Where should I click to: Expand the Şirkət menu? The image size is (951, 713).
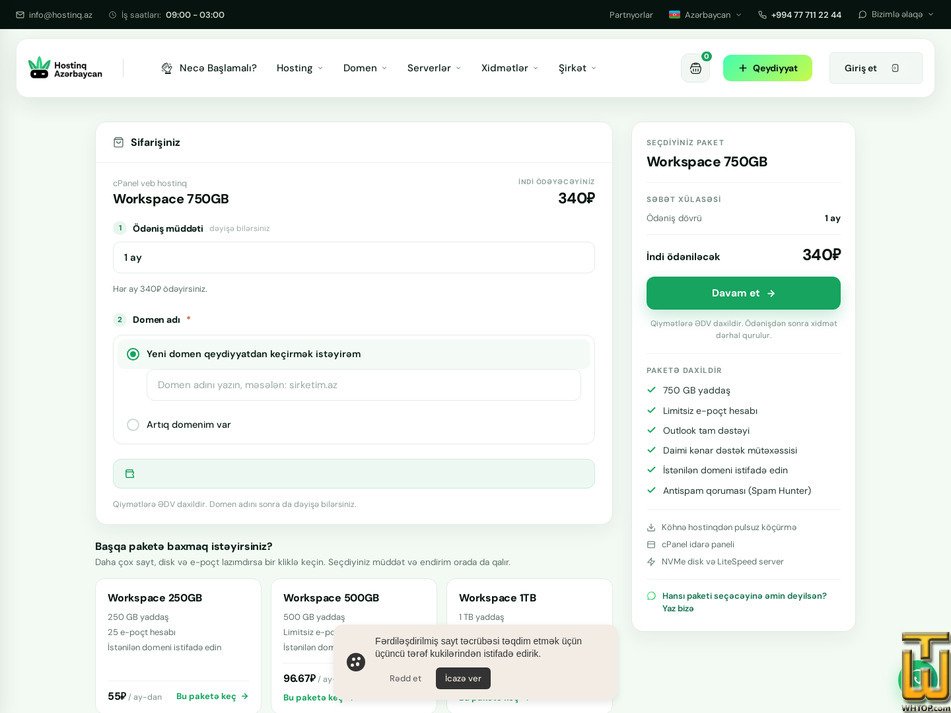[x=577, y=68]
